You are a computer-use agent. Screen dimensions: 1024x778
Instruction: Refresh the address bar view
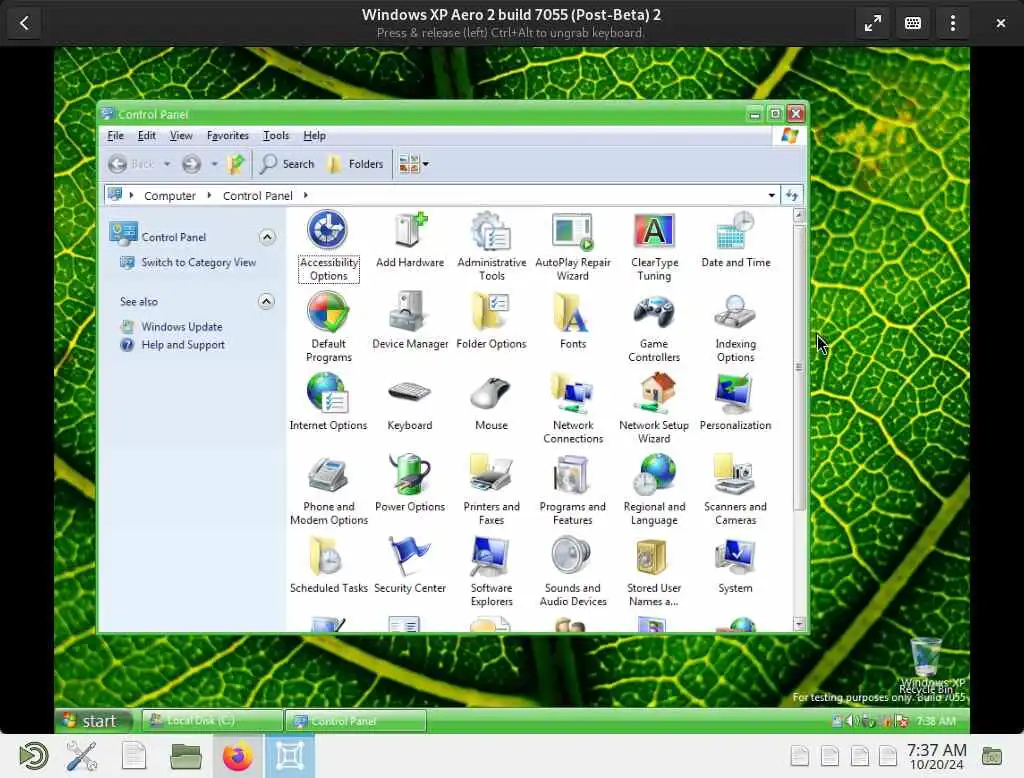[x=792, y=195]
